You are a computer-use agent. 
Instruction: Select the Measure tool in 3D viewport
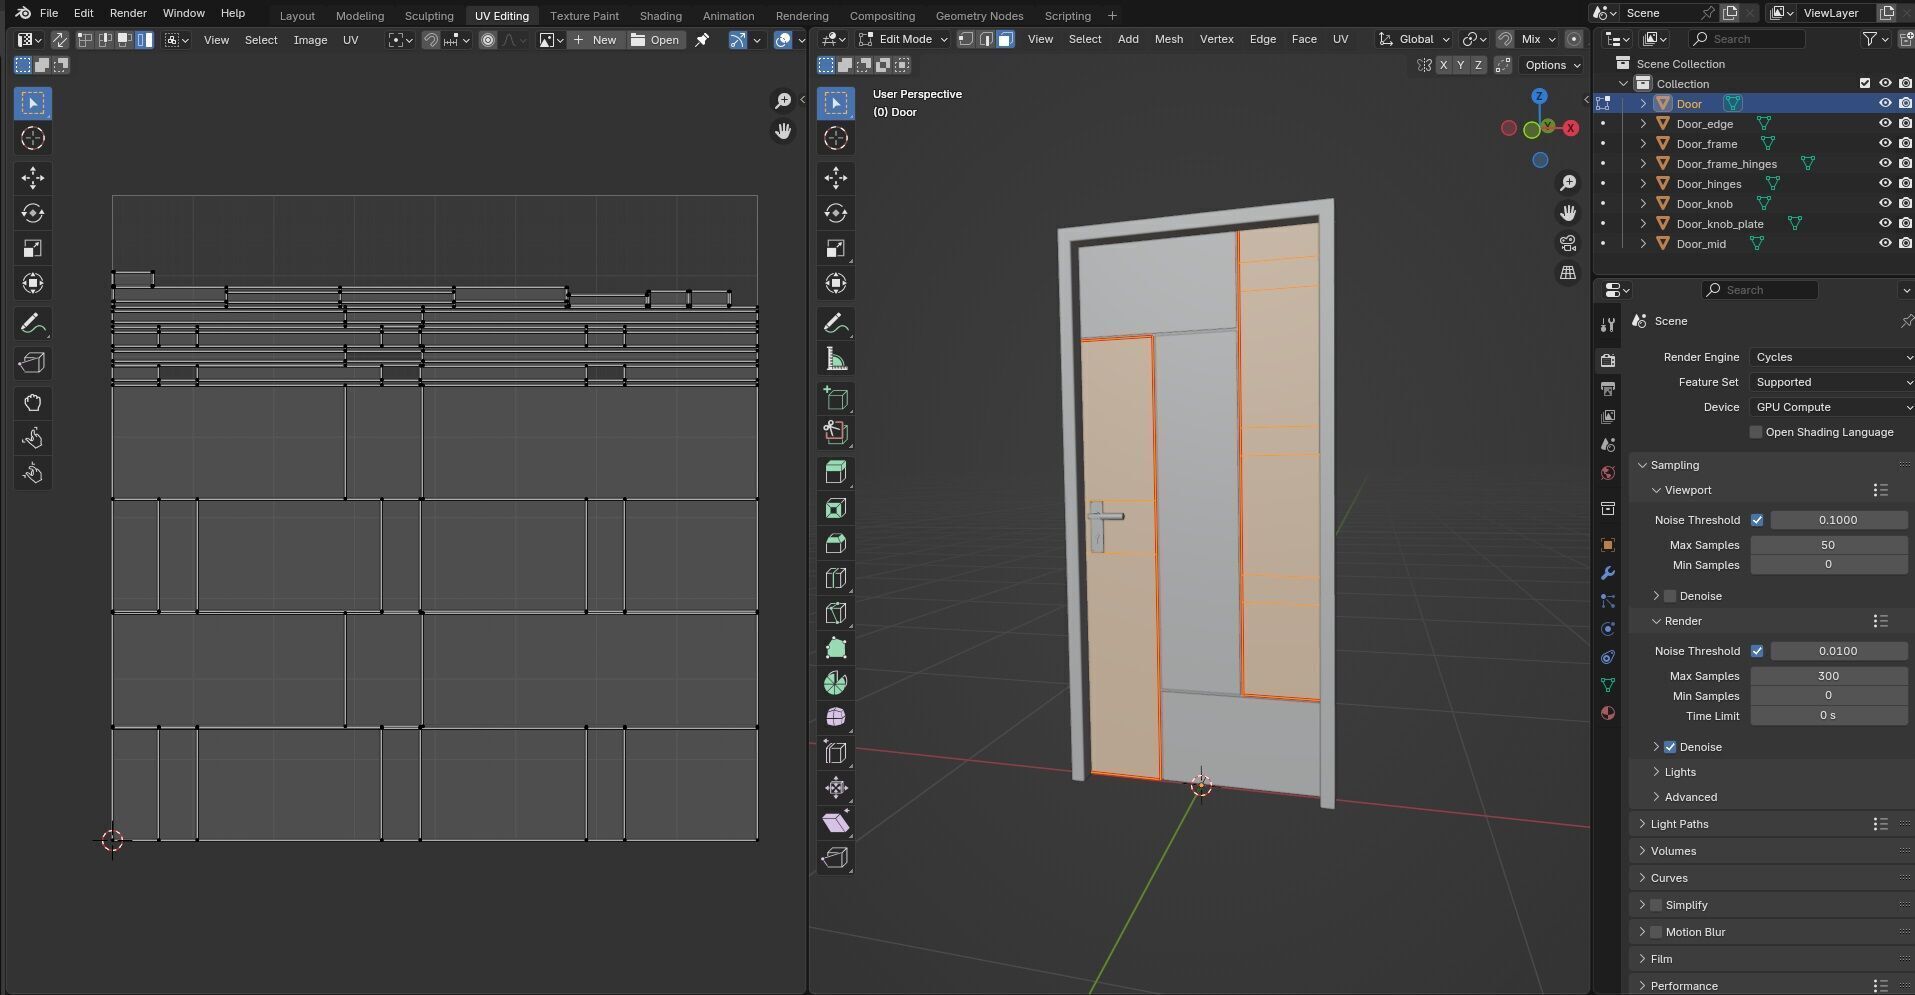pyautogui.click(x=836, y=359)
